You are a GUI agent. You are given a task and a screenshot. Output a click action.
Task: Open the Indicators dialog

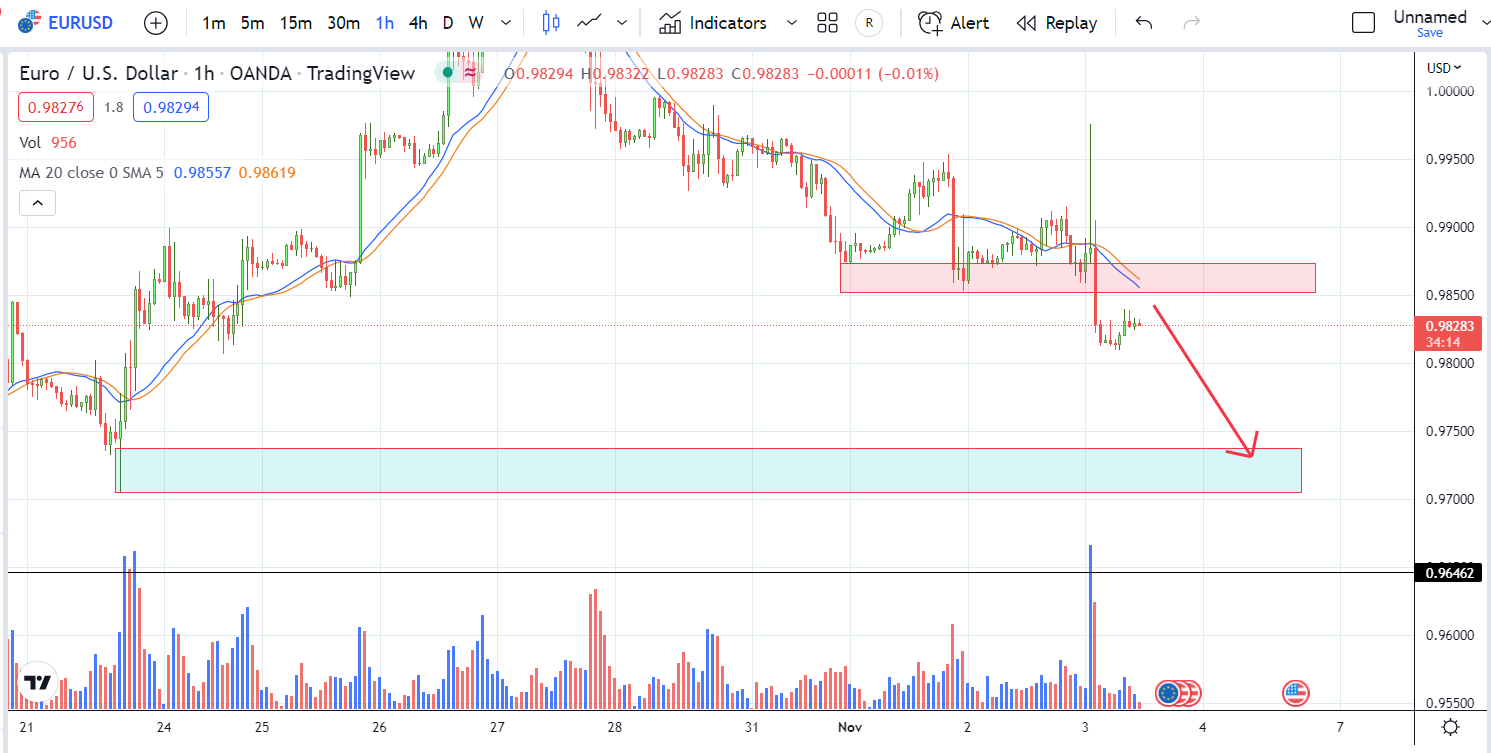(714, 22)
